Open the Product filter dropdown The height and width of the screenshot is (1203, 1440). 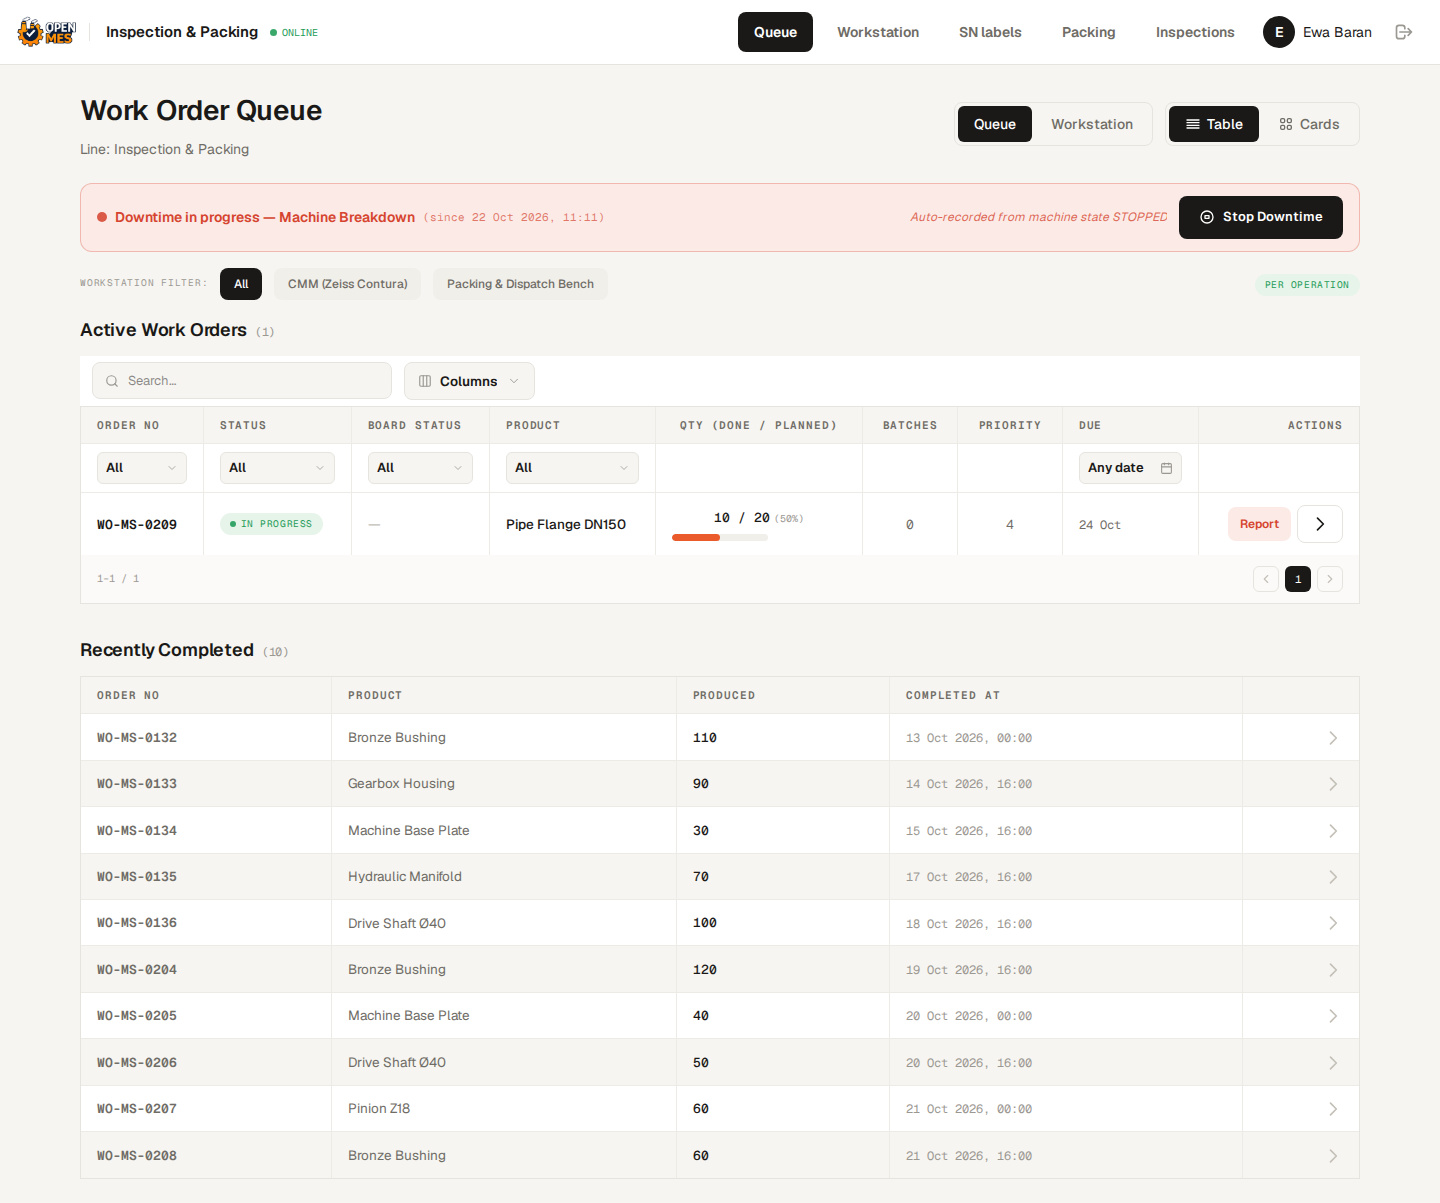point(572,468)
